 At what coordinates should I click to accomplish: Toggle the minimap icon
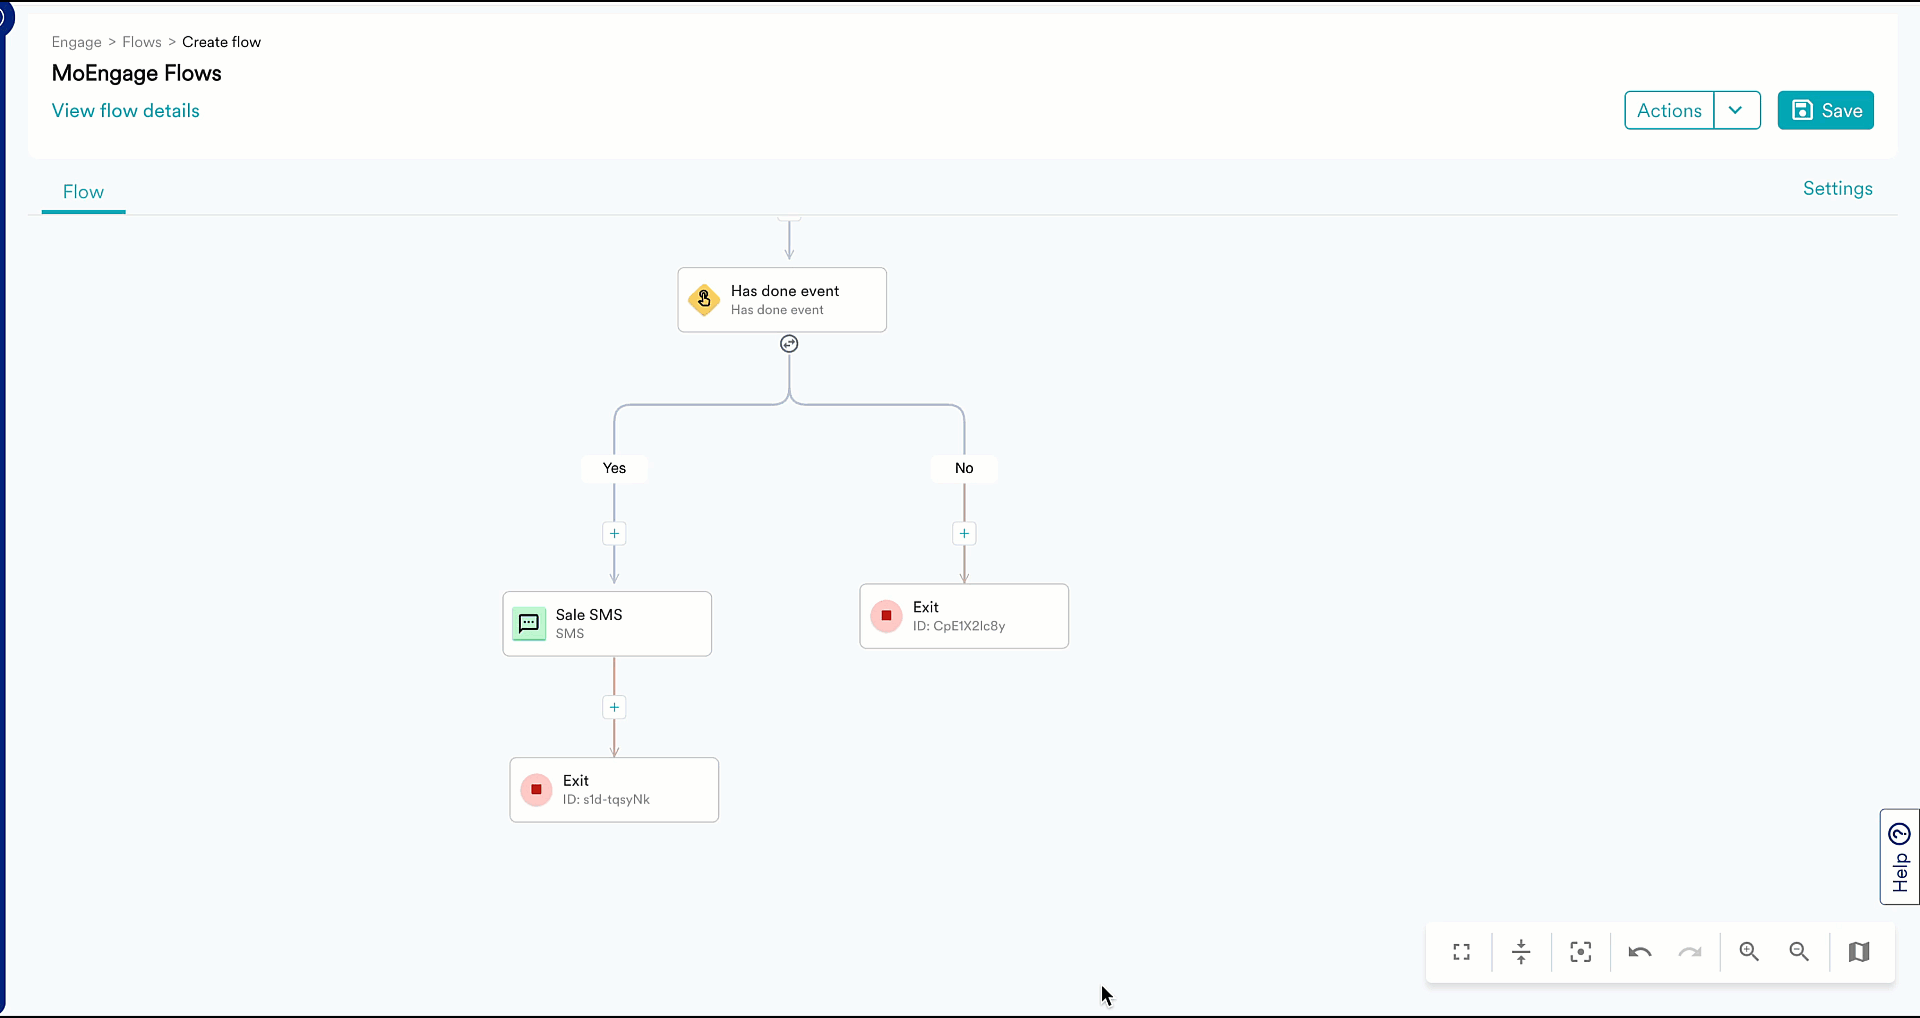[x=1859, y=952]
